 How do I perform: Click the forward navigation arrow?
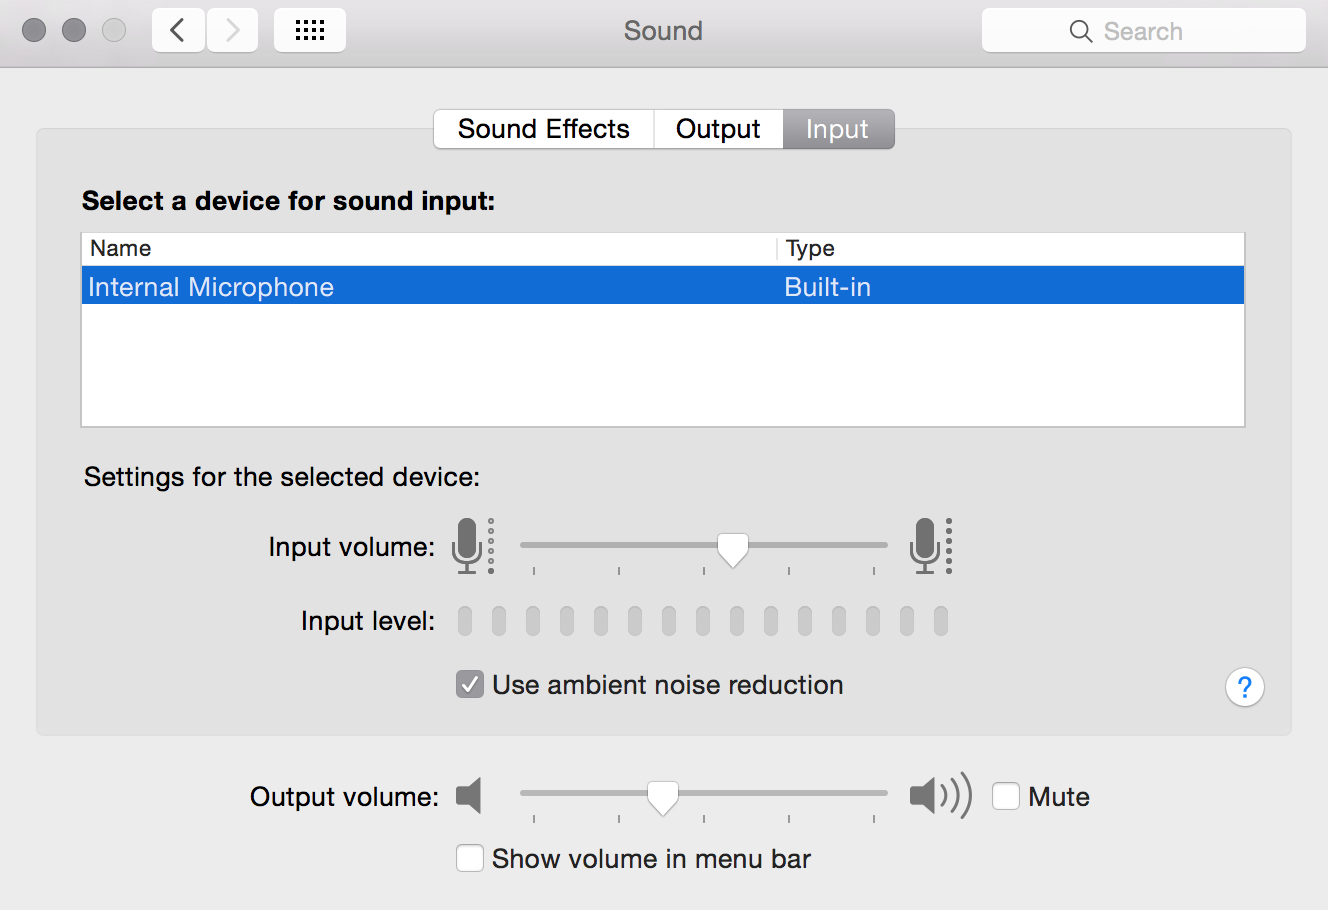pos(233,31)
